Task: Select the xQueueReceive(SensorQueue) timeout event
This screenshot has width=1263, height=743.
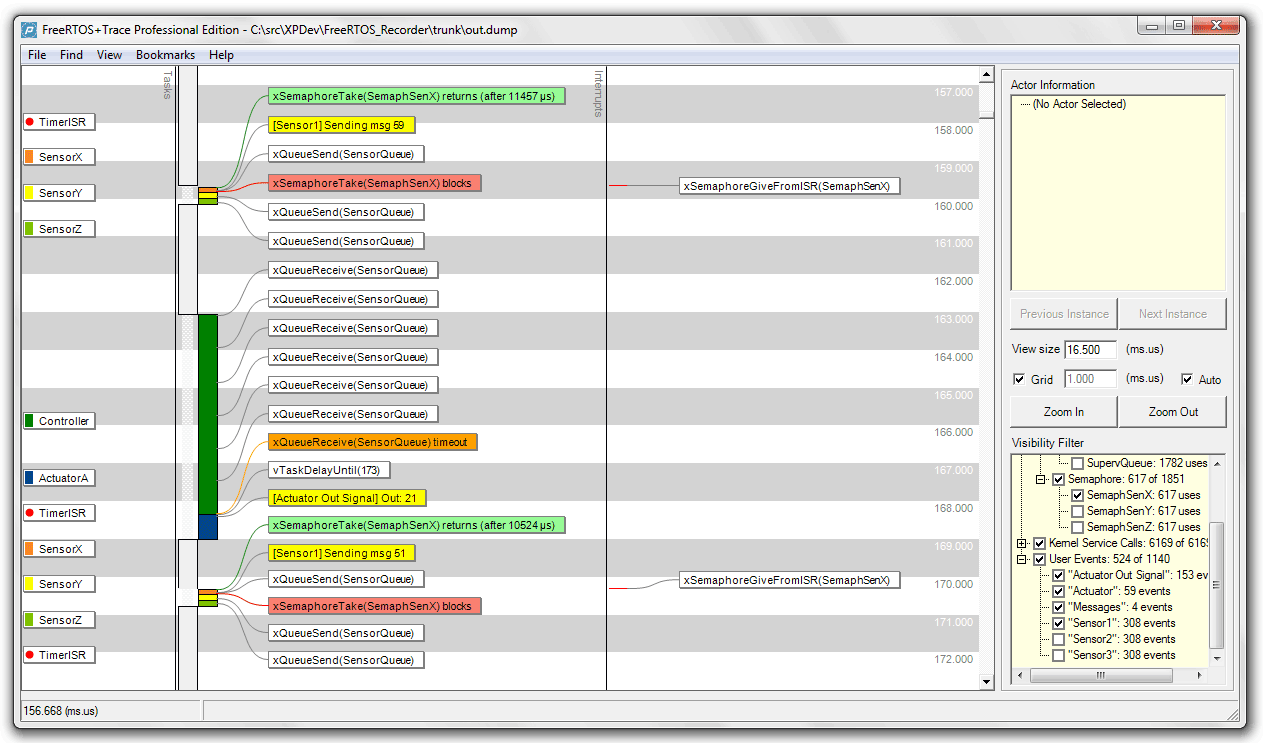Action: pyautogui.click(x=372, y=442)
